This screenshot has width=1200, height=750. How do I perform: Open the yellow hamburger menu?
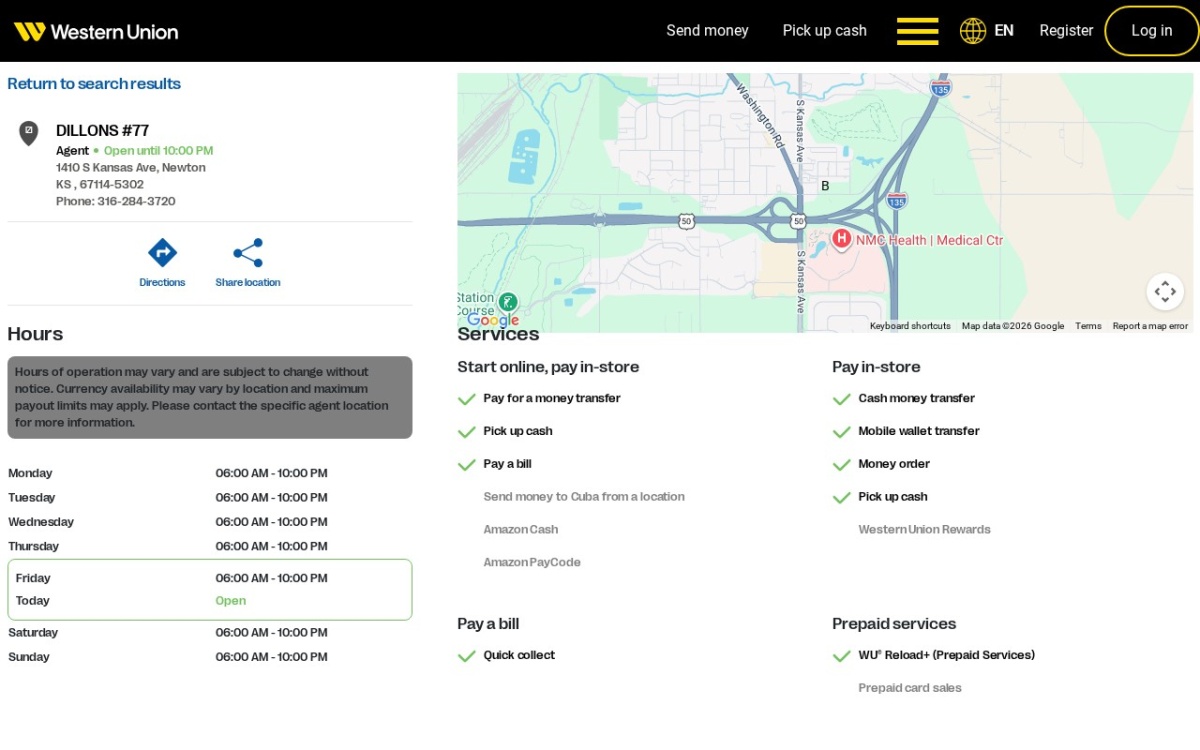(917, 31)
